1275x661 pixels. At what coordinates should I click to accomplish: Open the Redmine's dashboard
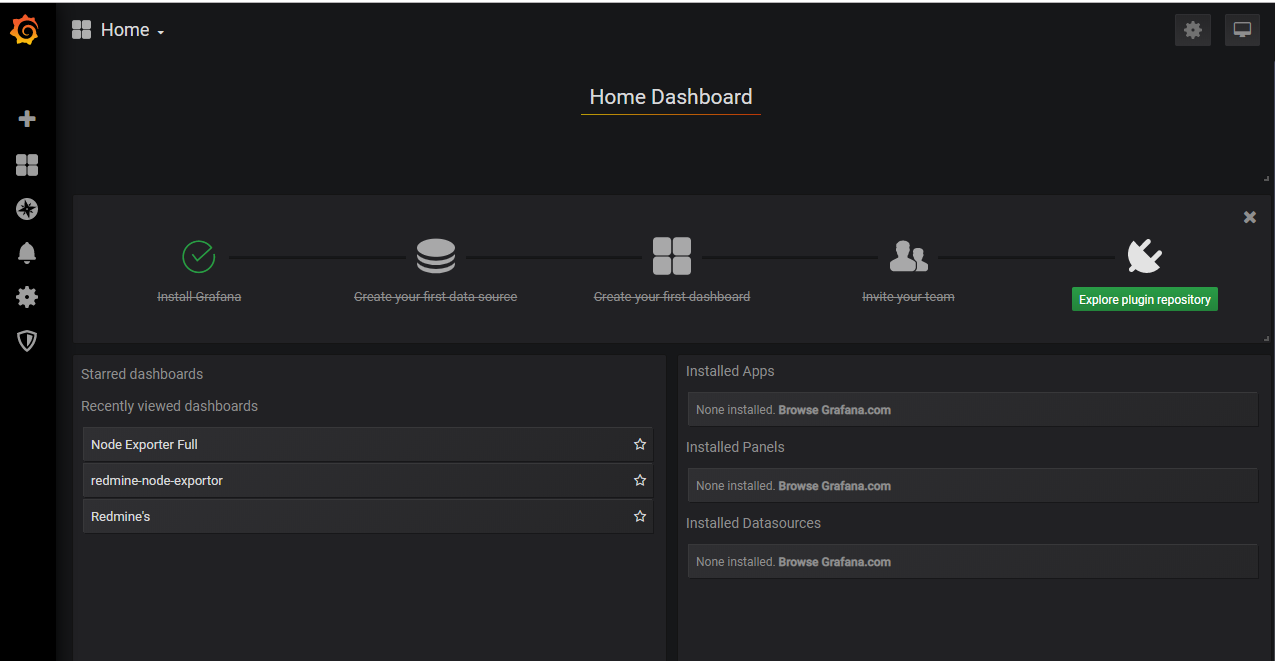(x=367, y=516)
